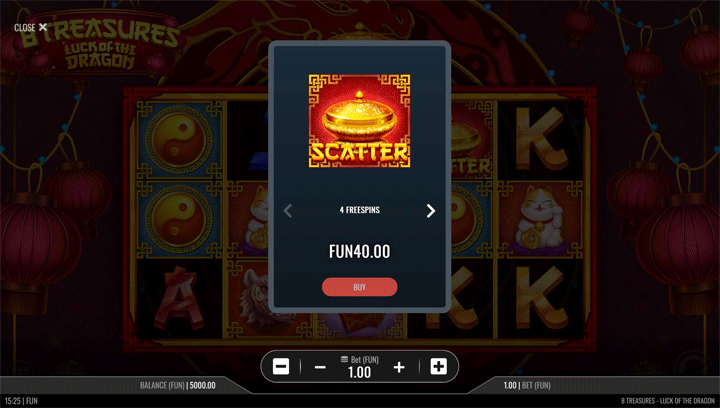The width and height of the screenshot is (720, 408).
Task: Click the red BUY button
Action: click(360, 287)
